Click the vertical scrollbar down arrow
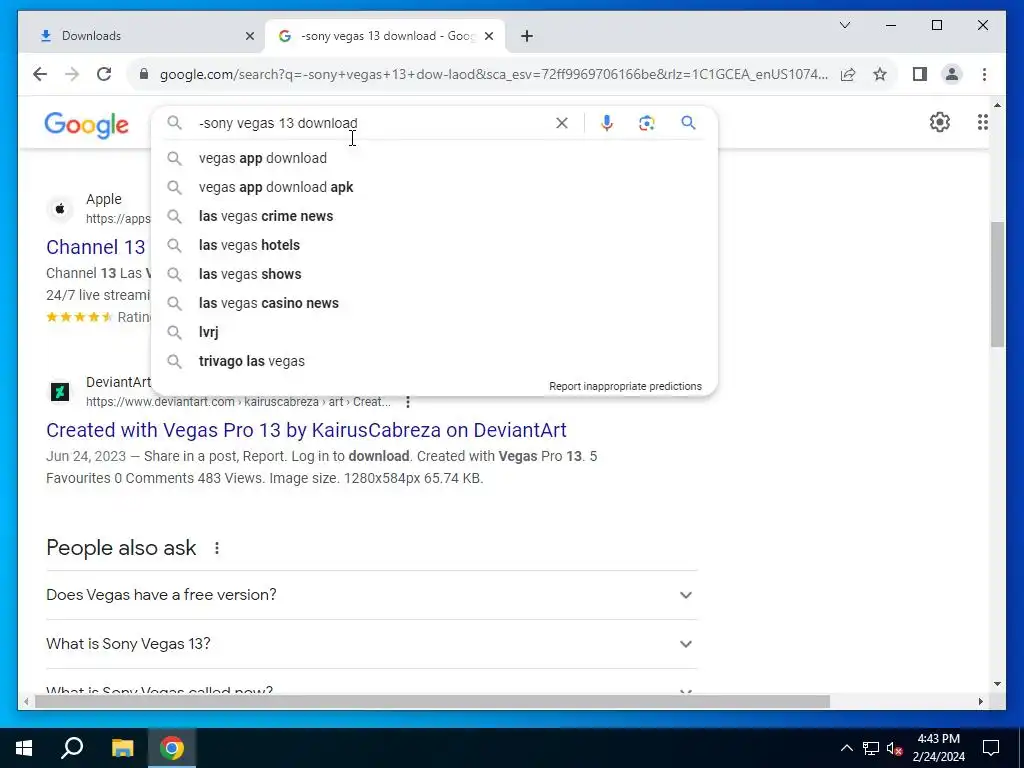The width and height of the screenshot is (1024, 768). pos(997,684)
